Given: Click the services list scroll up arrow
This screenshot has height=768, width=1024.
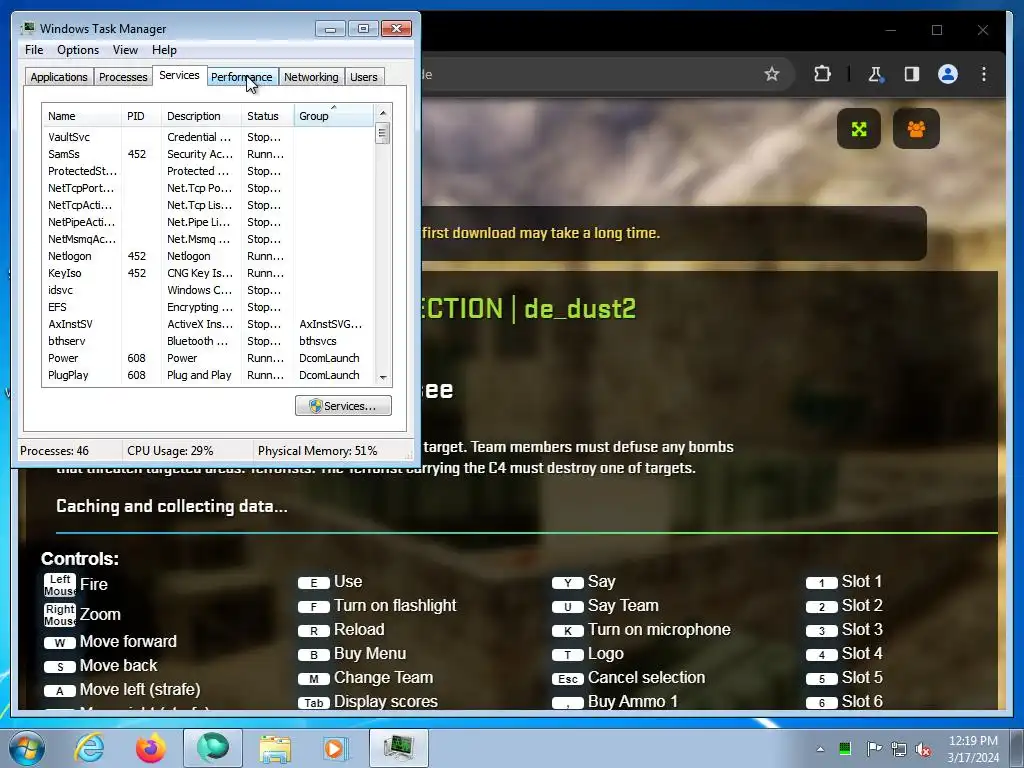Looking at the screenshot, I should tap(383, 113).
